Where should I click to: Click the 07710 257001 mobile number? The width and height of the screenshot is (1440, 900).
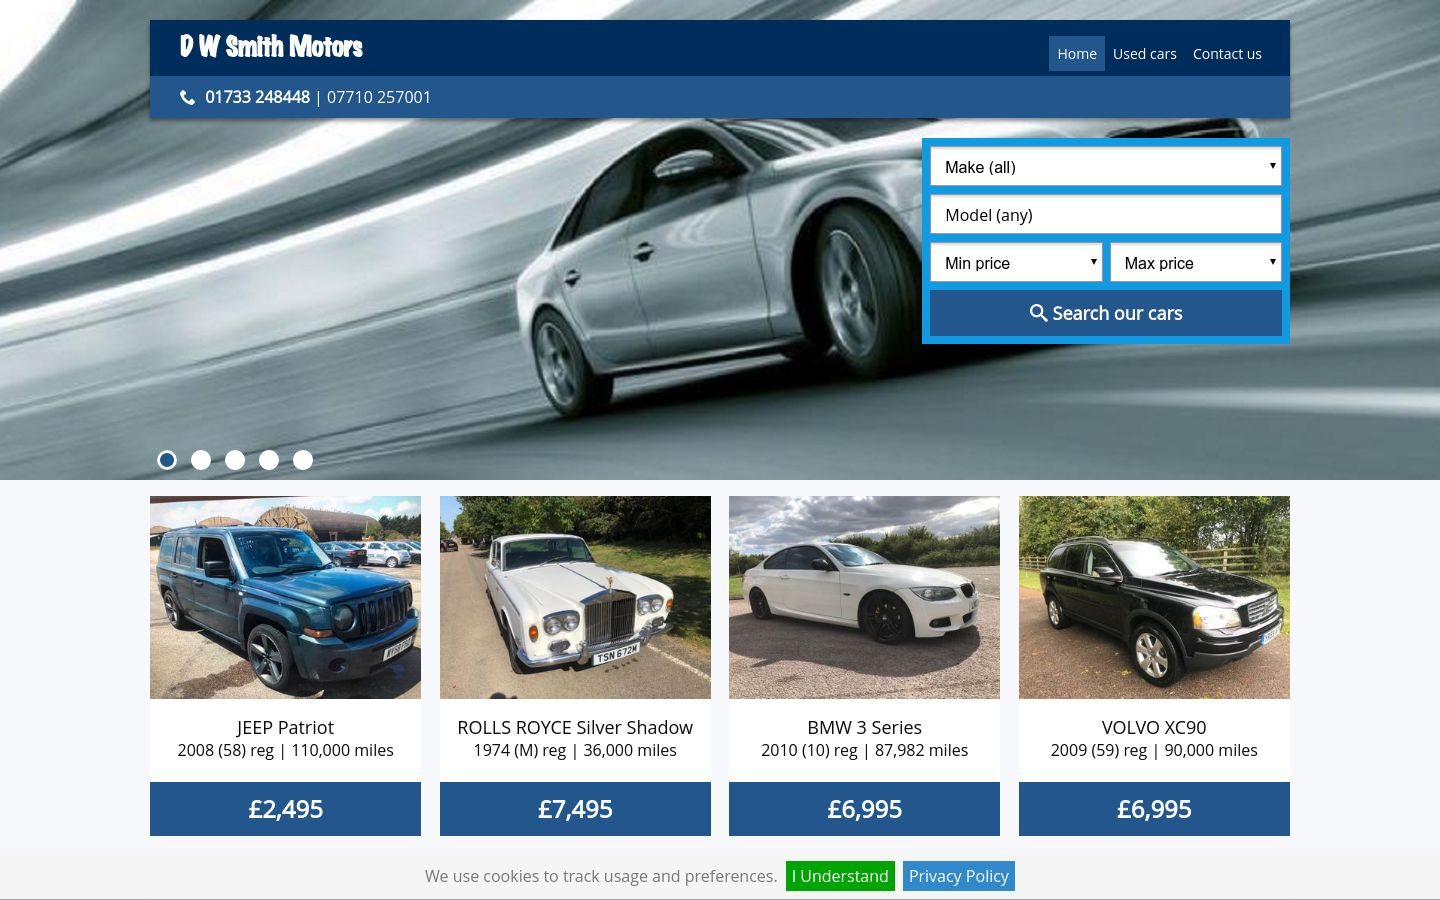379,97
